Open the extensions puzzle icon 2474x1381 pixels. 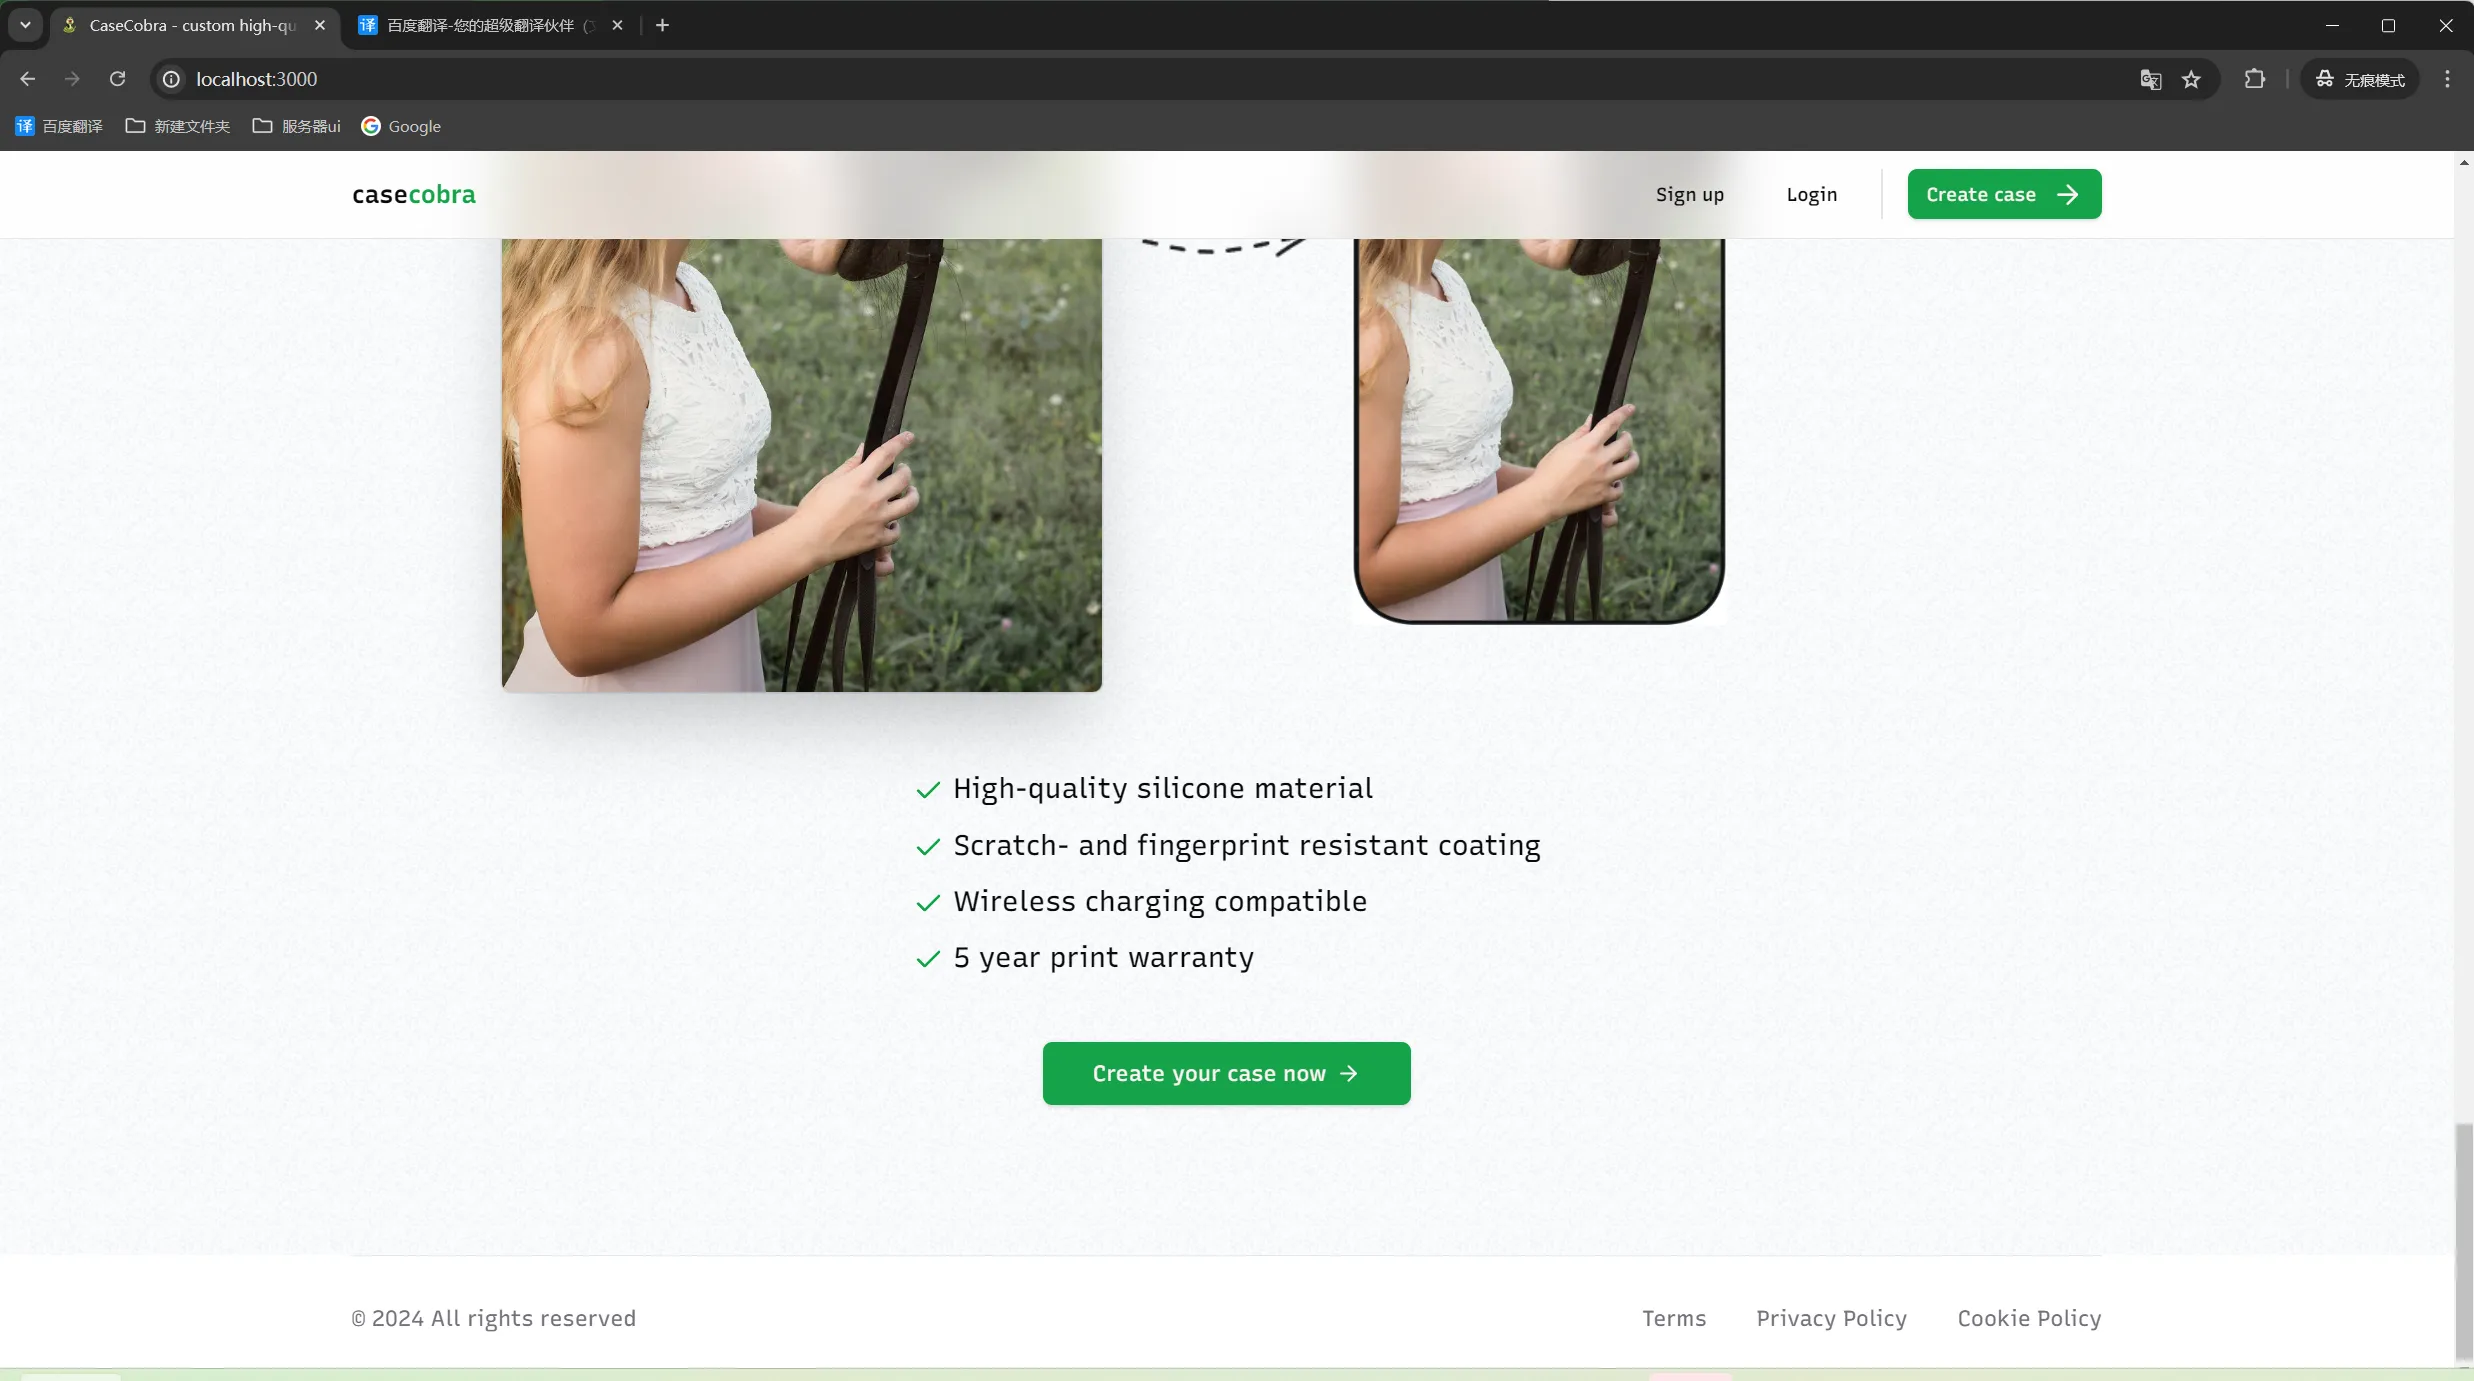(2255, 79)
